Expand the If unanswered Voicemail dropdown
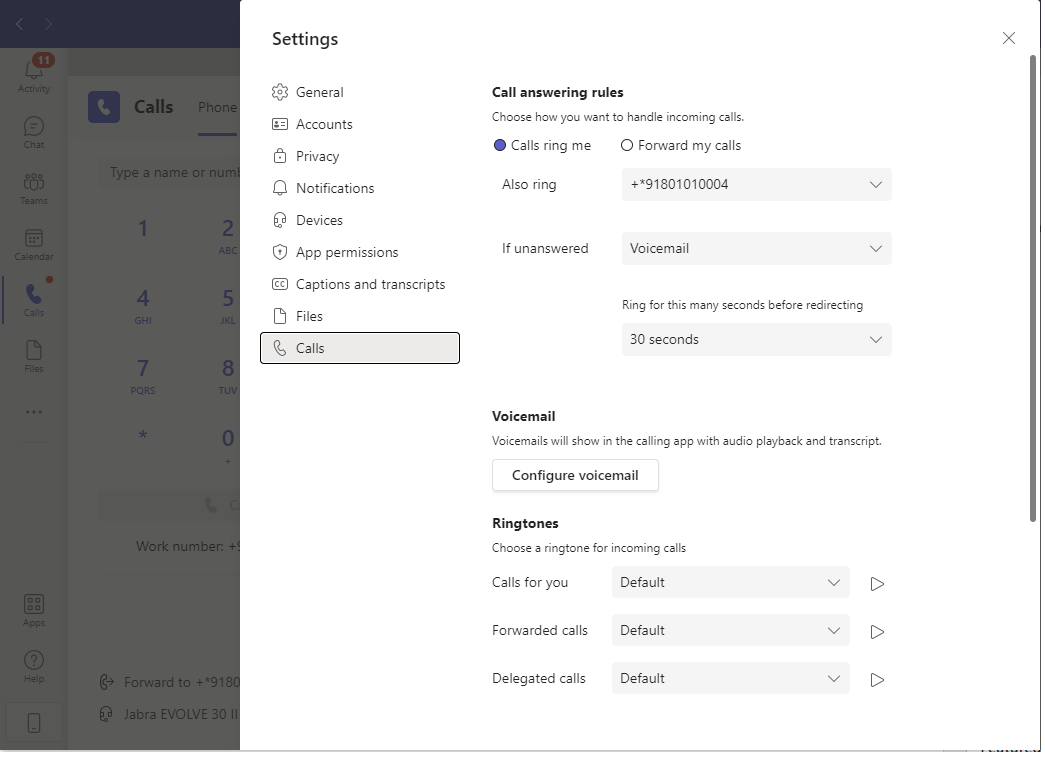Screen dimensions: 1045x760 pos(756,249)
